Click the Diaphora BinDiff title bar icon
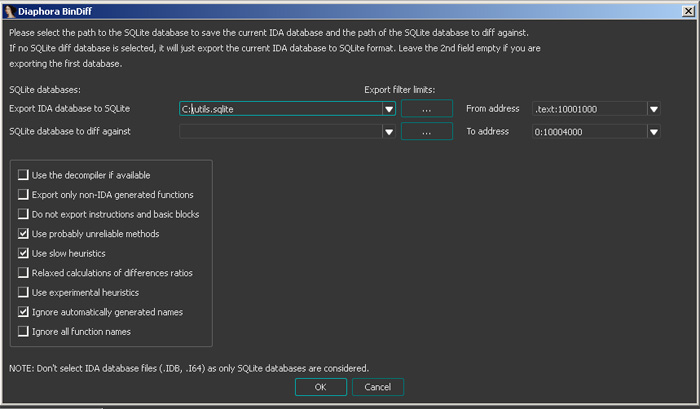The image size is (700, 409). coord(9,11)
